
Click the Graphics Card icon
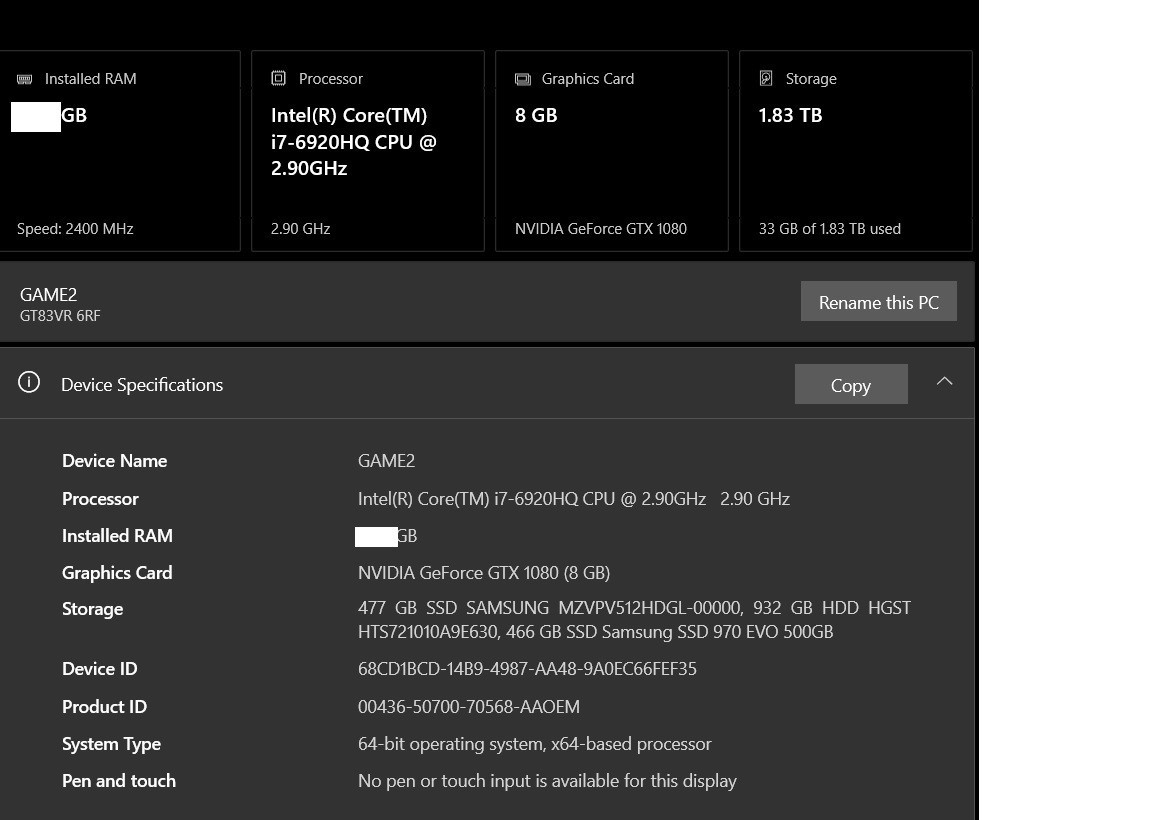pyautogui.click(x=522, y=79)
